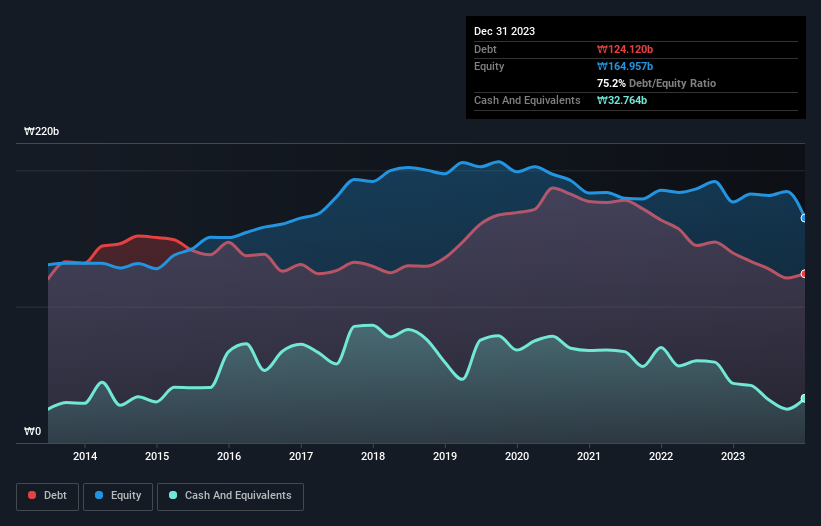Click the red Debt legend dot
821x526 pixels.
(32, 495)
